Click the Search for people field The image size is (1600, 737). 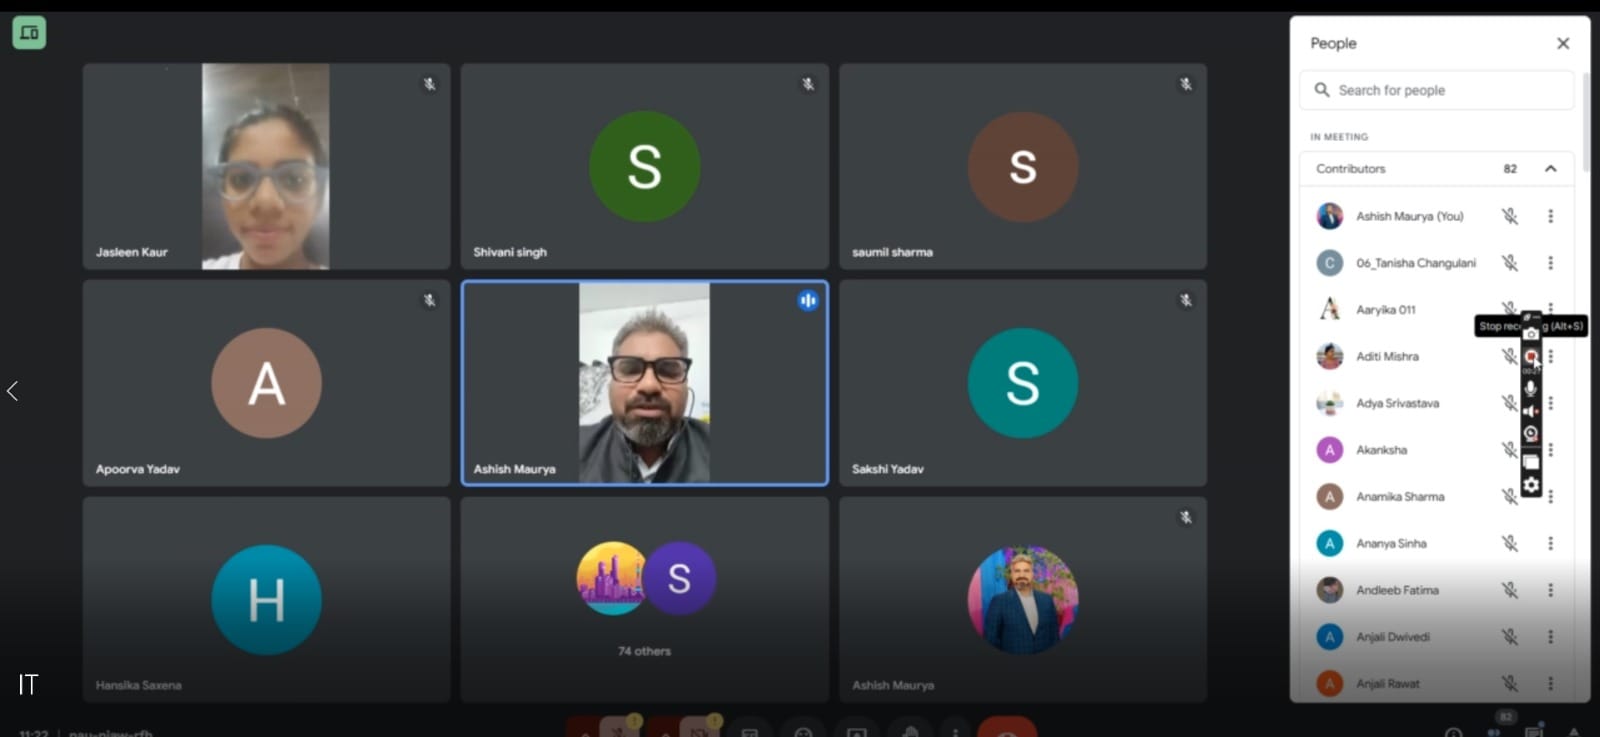point(1440,90)
